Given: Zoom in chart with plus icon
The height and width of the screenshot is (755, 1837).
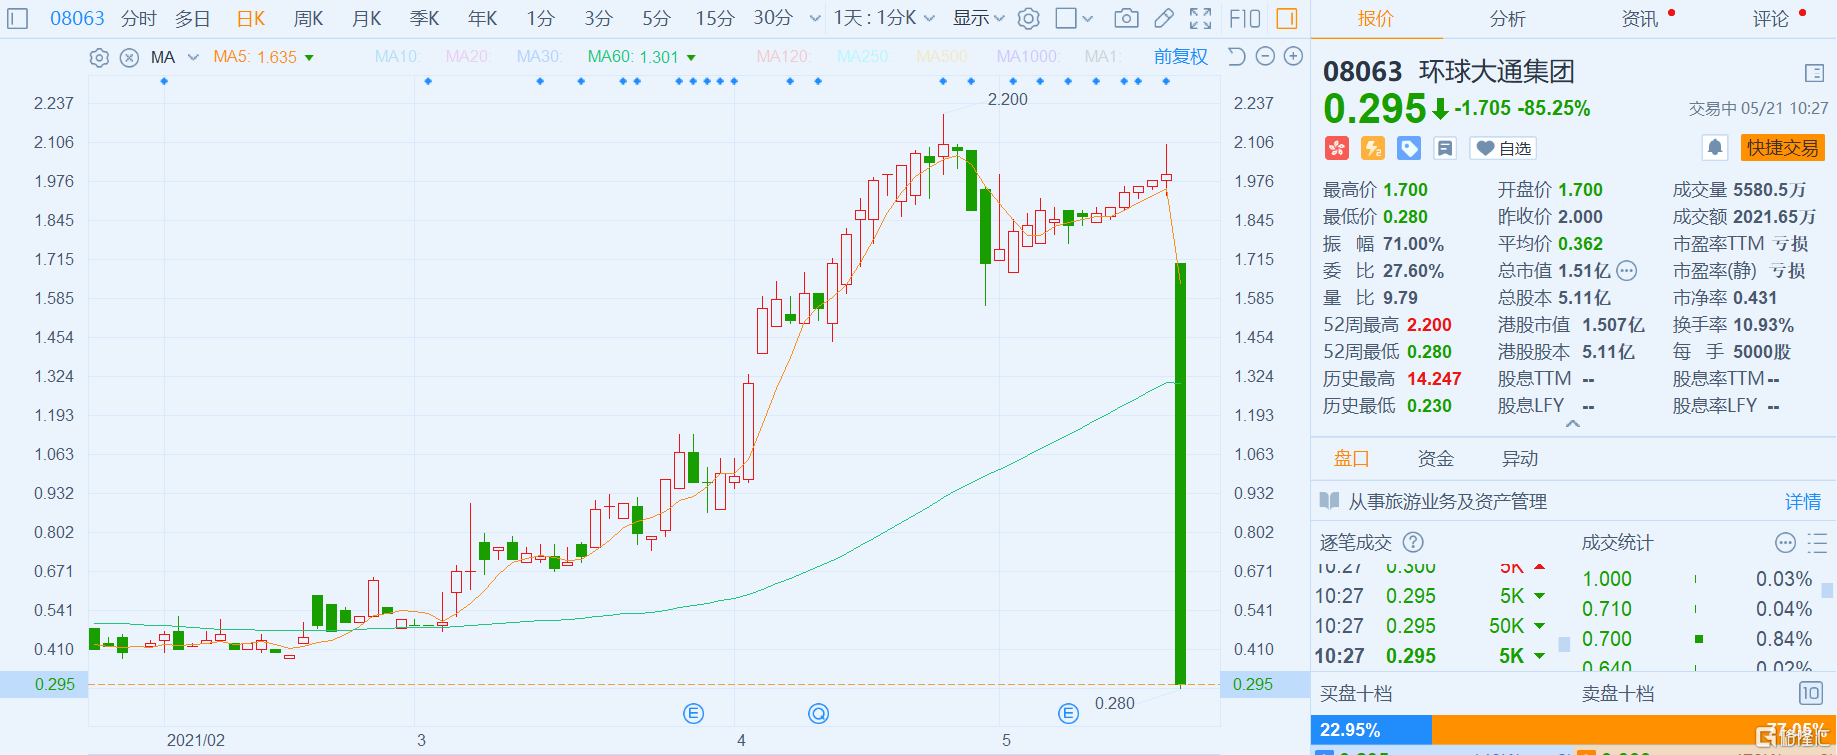Looking at the screenshot, I should (1293, 57).
